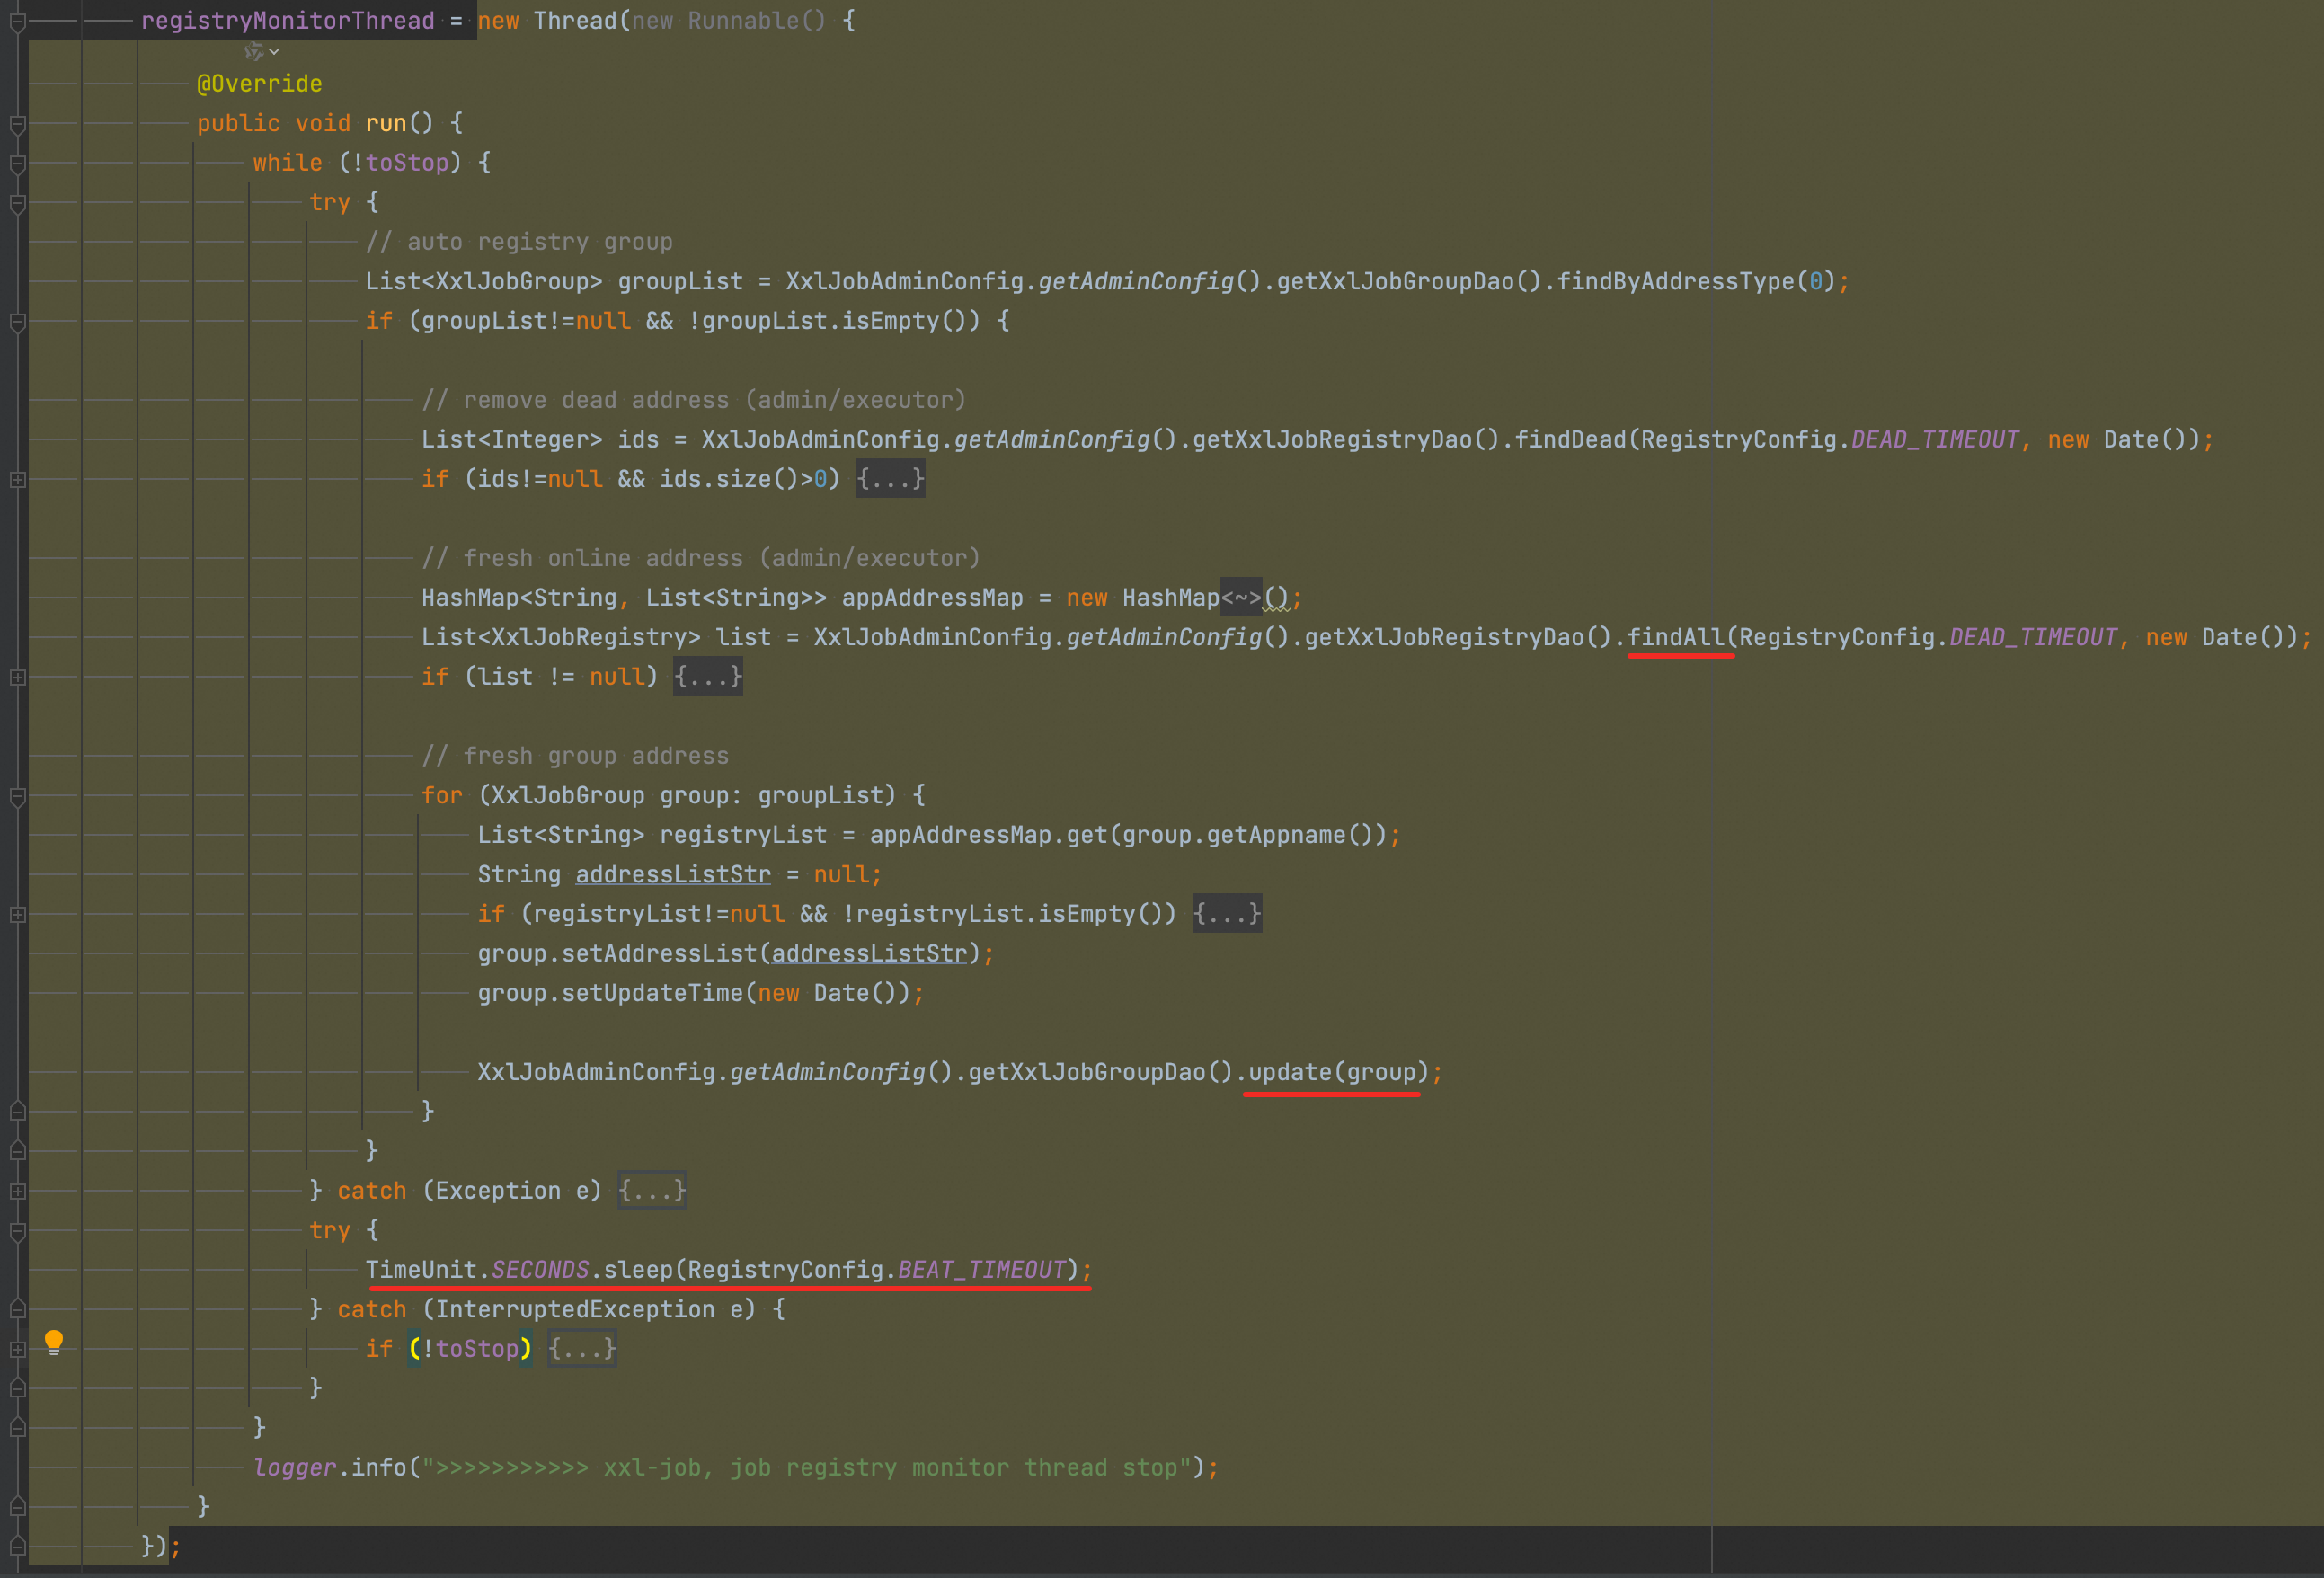Viewport: 2324px width, 1578px height.
Task: Collapse the while (!toStop) loop fold marker
Action: (x=17, y=163)
